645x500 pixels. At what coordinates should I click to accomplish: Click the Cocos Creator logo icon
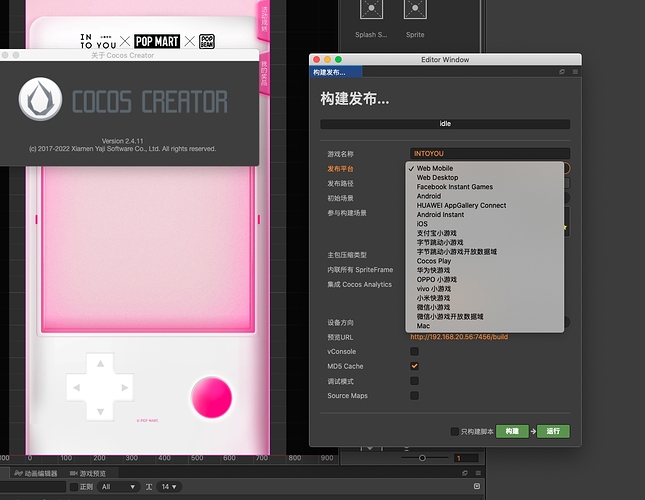coord(40,99)
